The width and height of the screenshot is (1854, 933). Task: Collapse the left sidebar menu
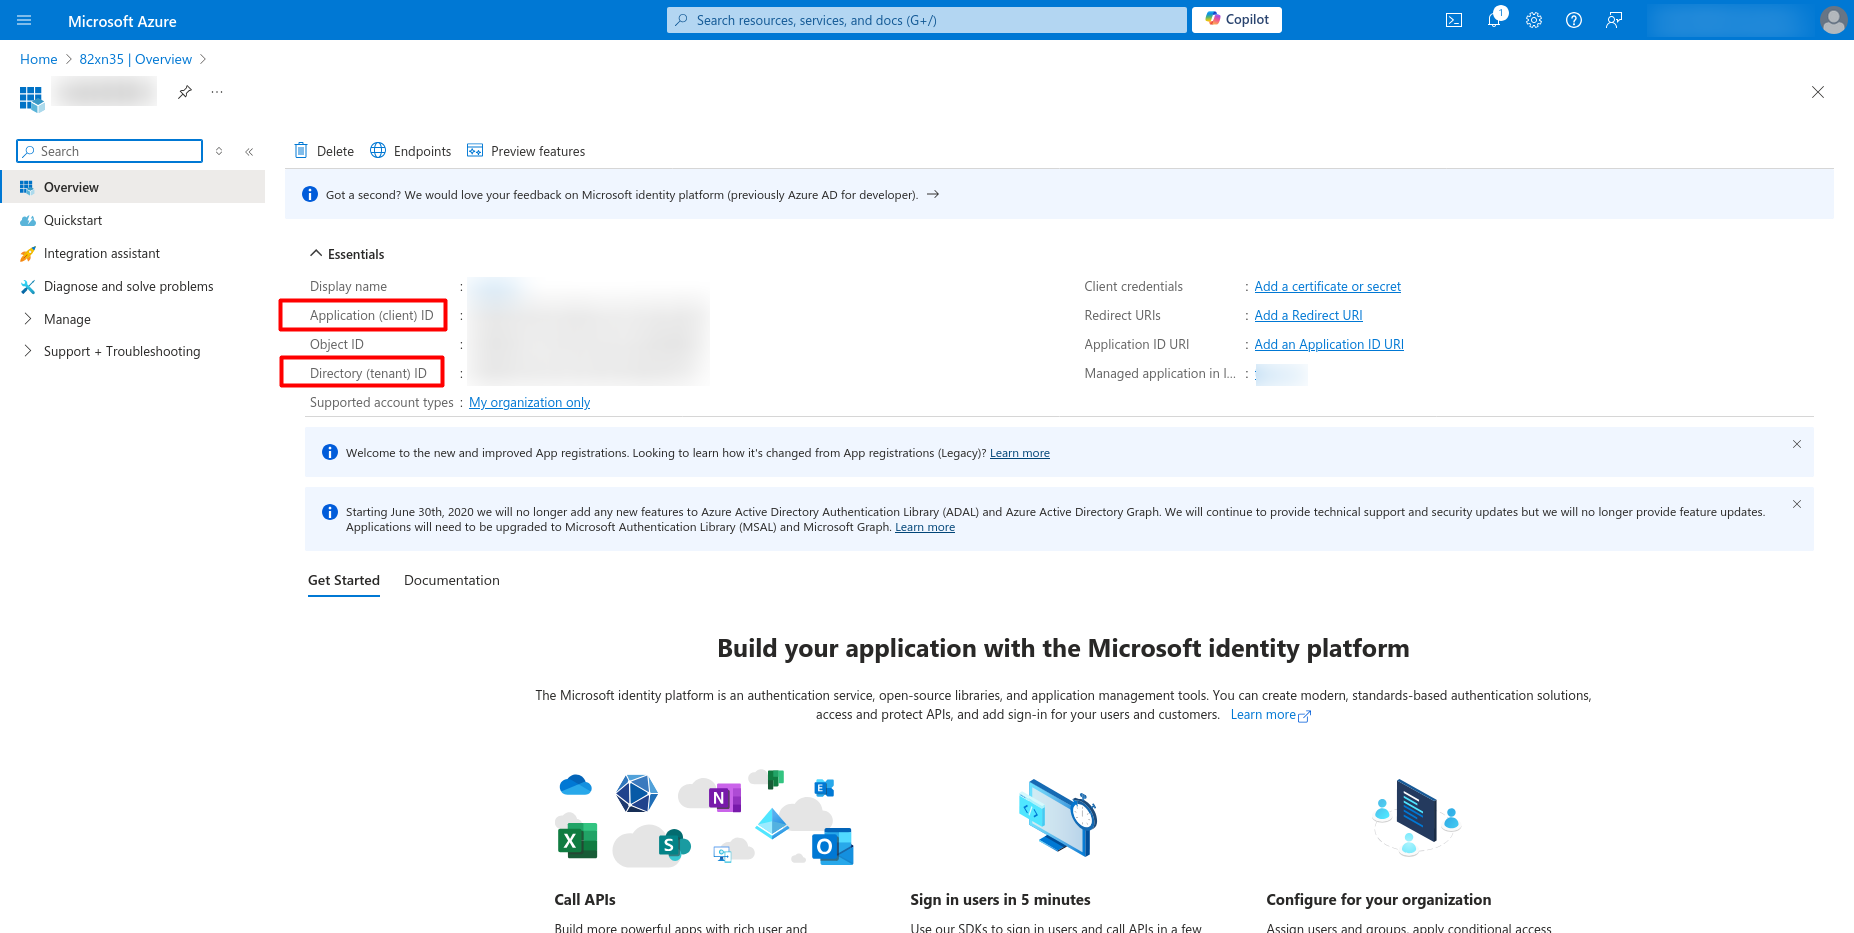(249, 152)
